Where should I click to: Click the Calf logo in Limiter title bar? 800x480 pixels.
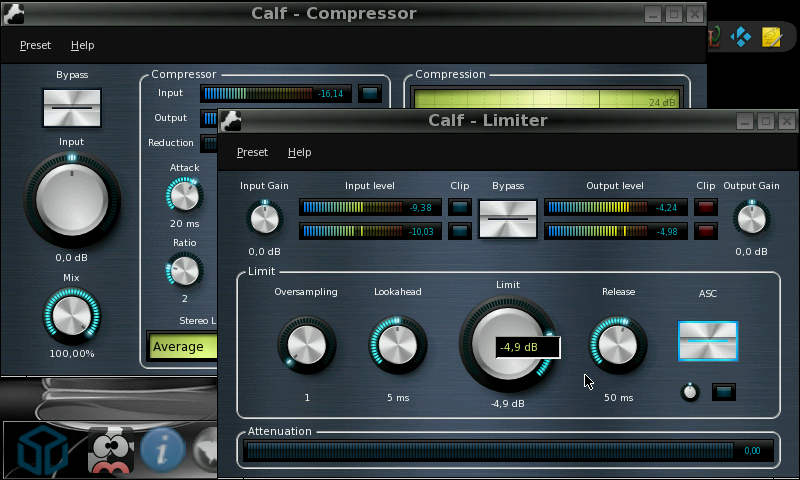pos(233,121)
